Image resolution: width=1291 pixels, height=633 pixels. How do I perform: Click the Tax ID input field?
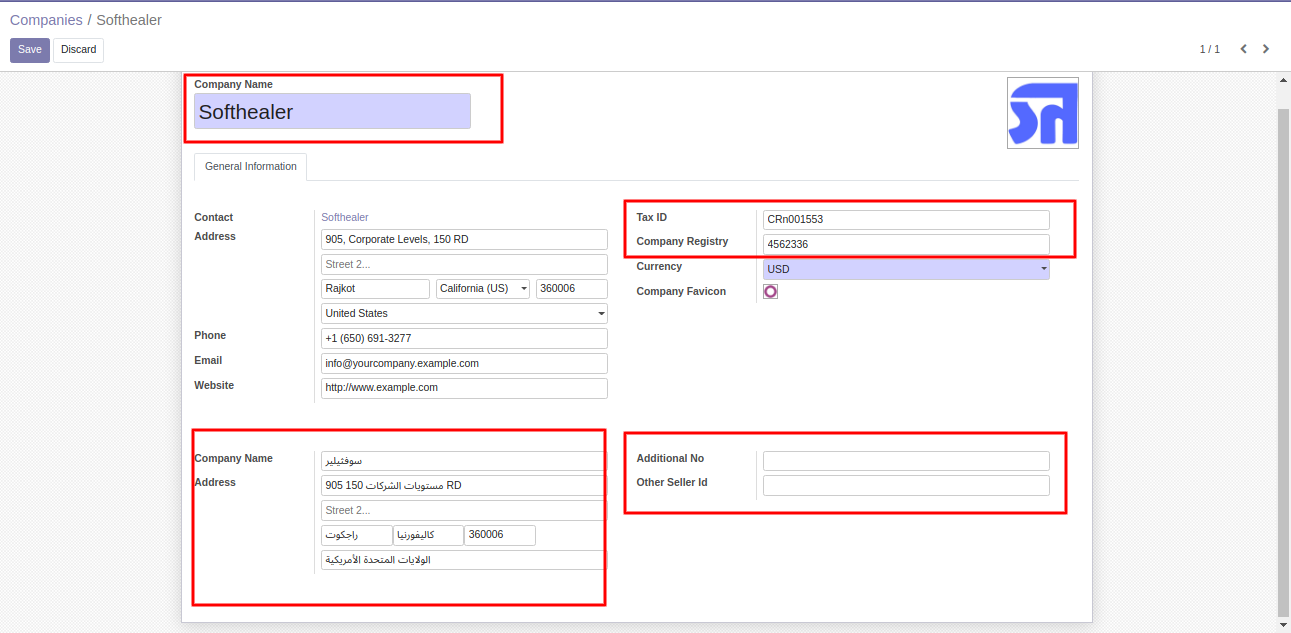tap(905, 220)
